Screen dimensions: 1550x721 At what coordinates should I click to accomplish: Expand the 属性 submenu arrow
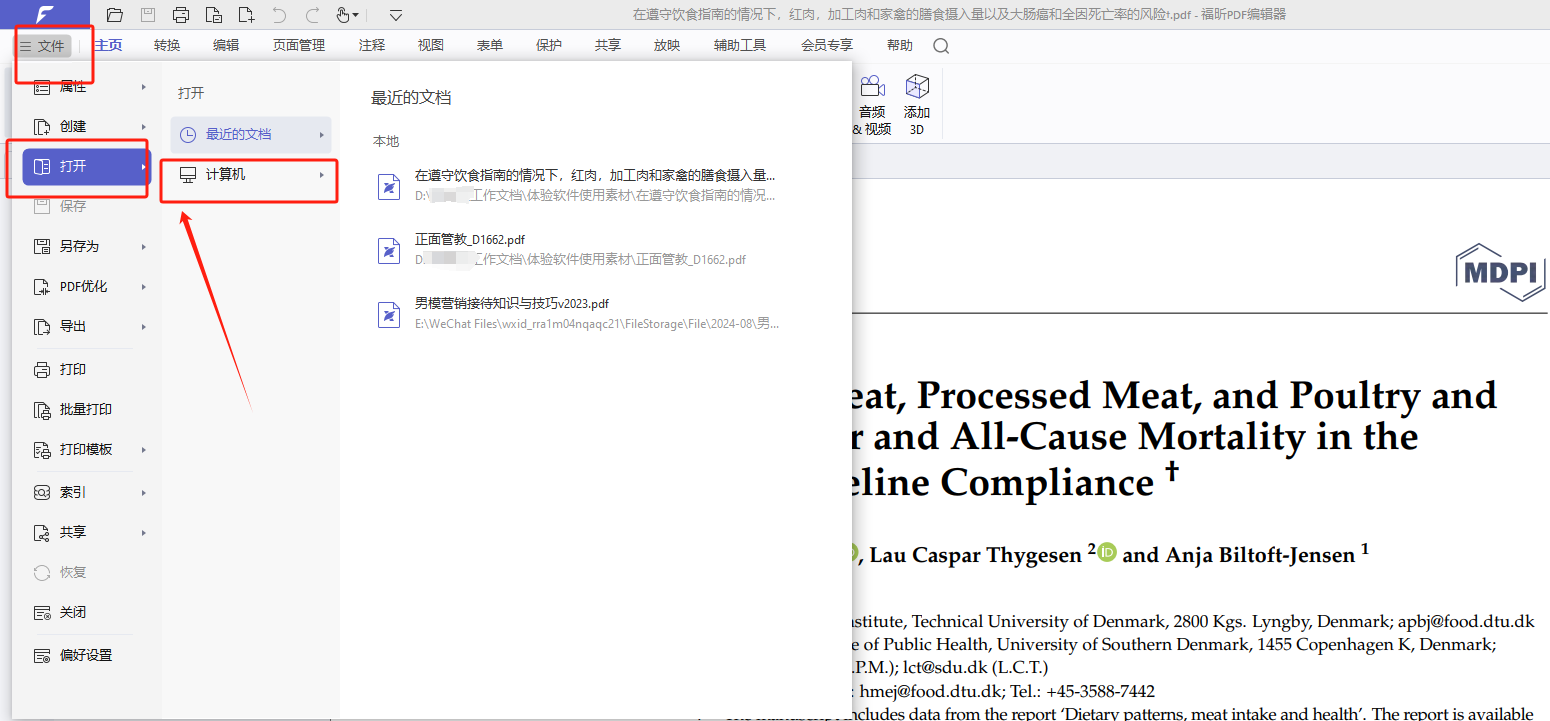click(x=144, y=87)
